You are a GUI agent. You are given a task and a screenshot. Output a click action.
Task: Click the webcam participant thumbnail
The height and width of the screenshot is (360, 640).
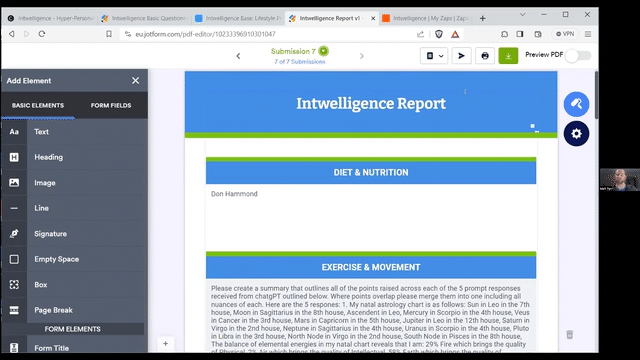click(620, 180)
